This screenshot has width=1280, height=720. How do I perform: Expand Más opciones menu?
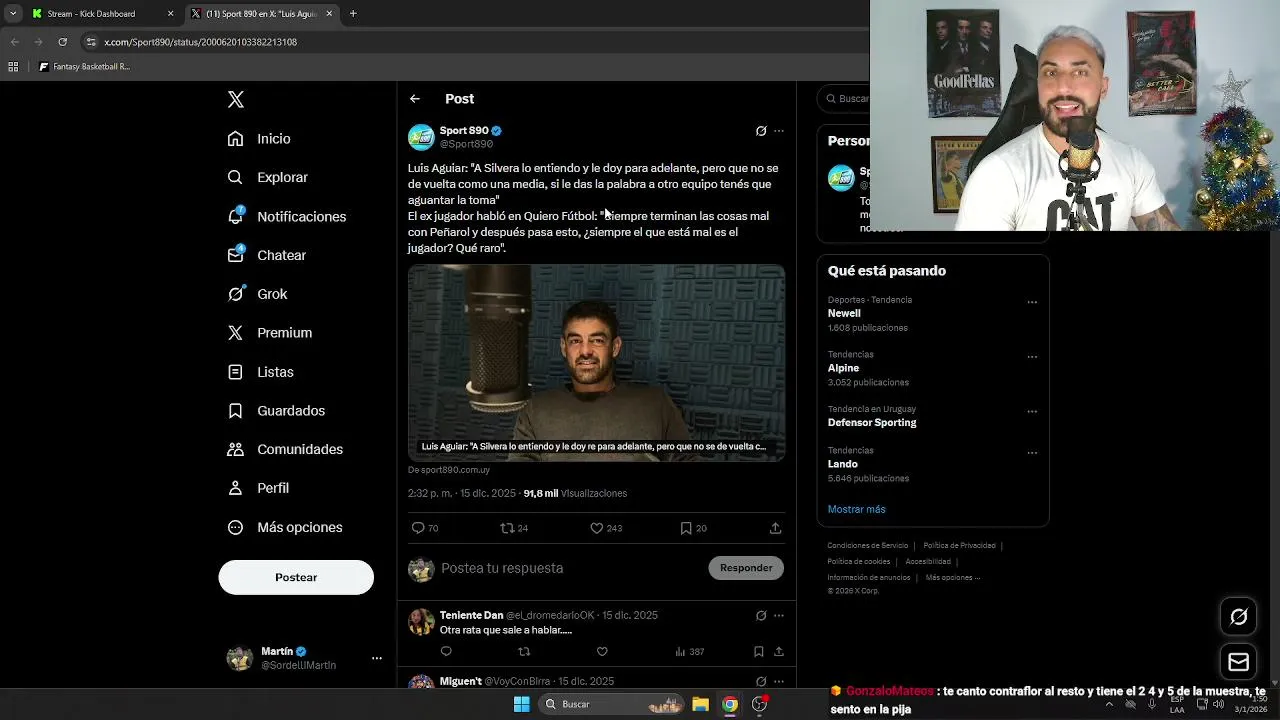(285, 527)
